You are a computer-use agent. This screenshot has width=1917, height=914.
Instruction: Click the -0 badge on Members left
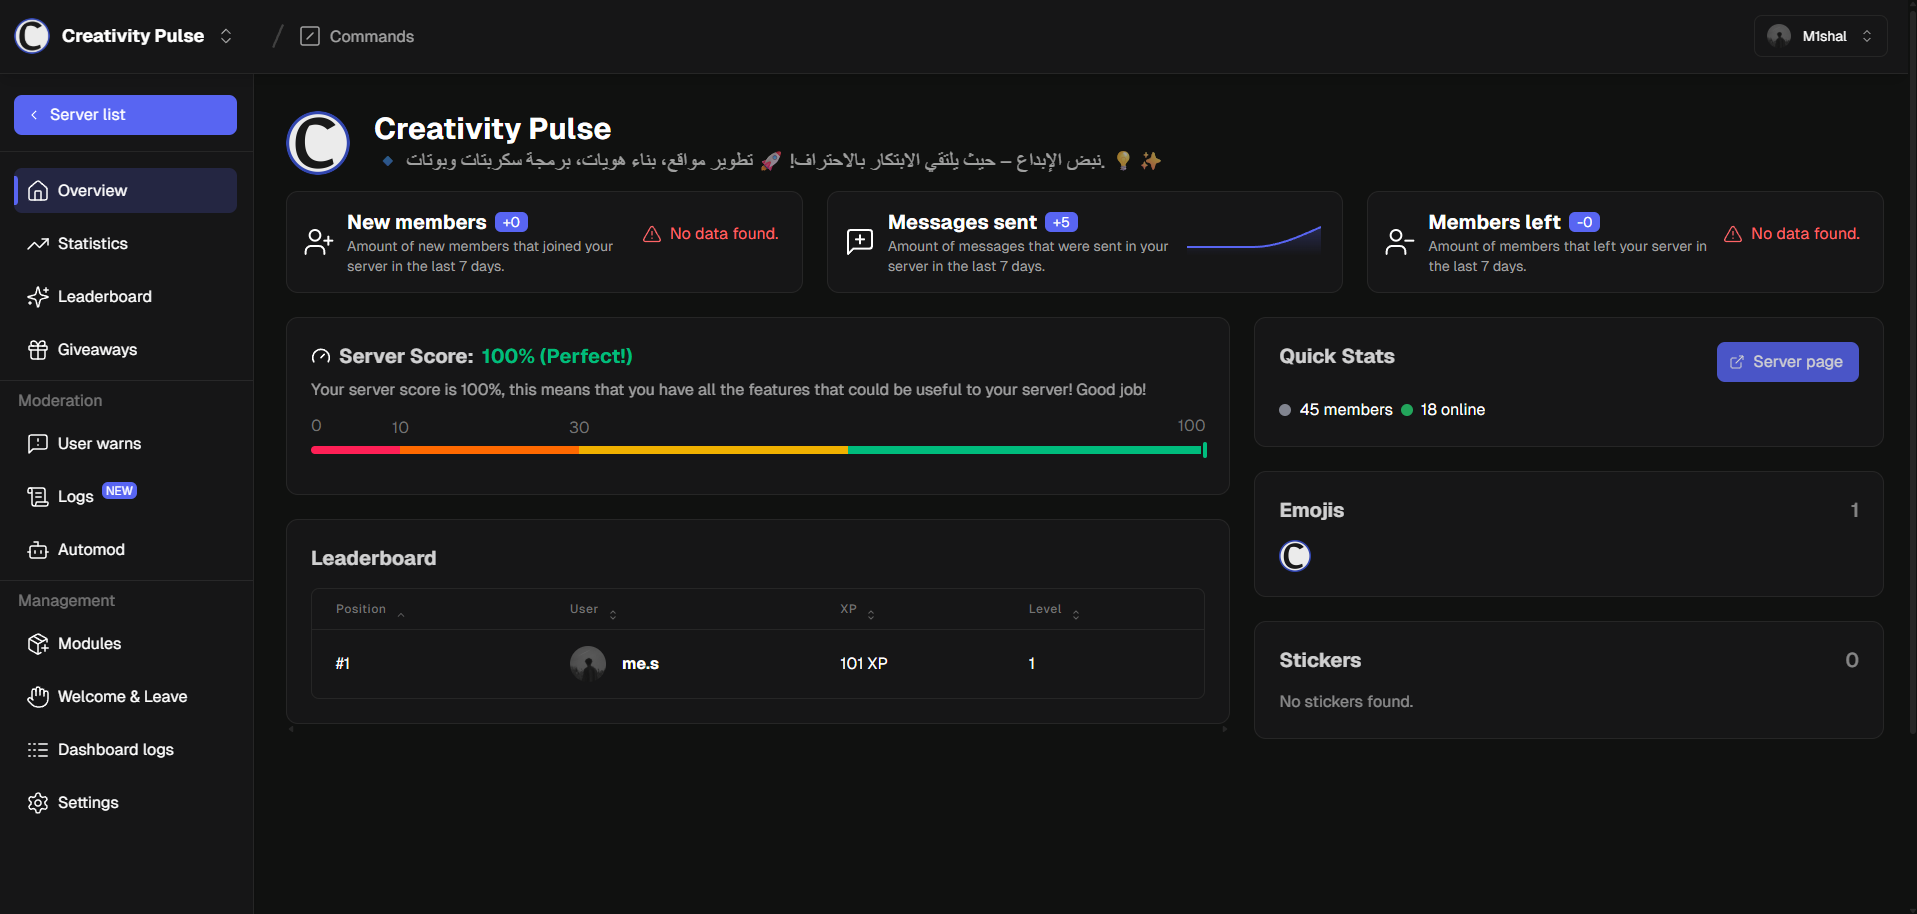click(1584, 222)
